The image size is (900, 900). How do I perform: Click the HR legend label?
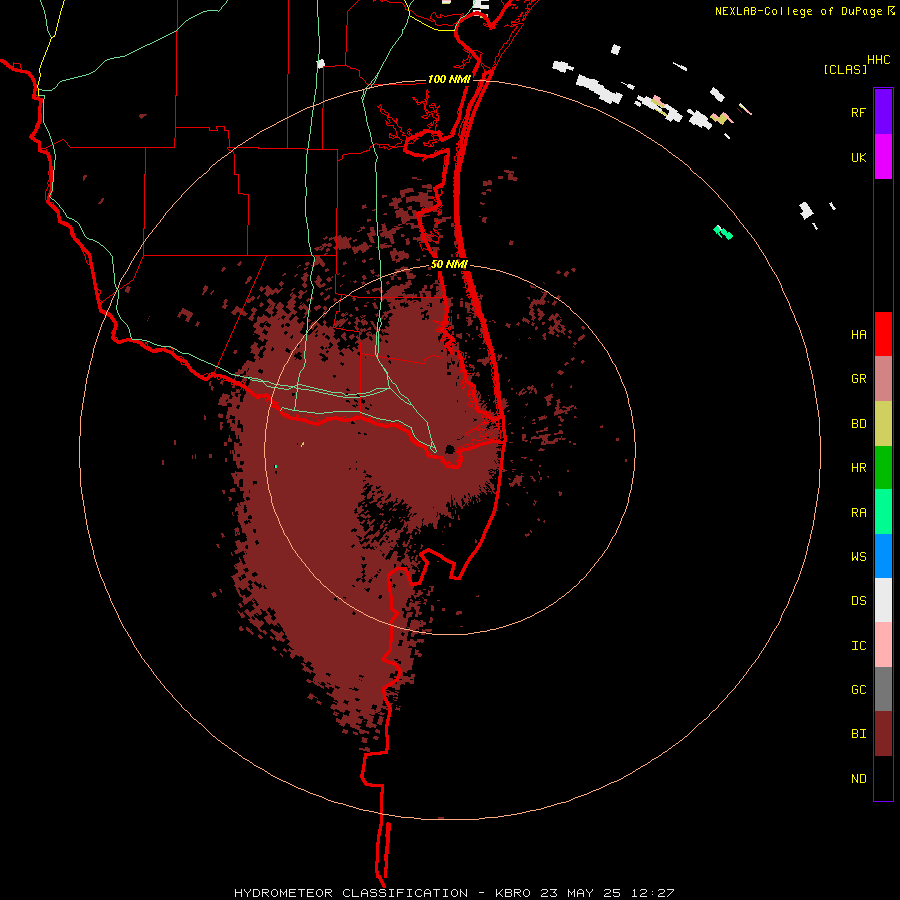tap(858, 468)
